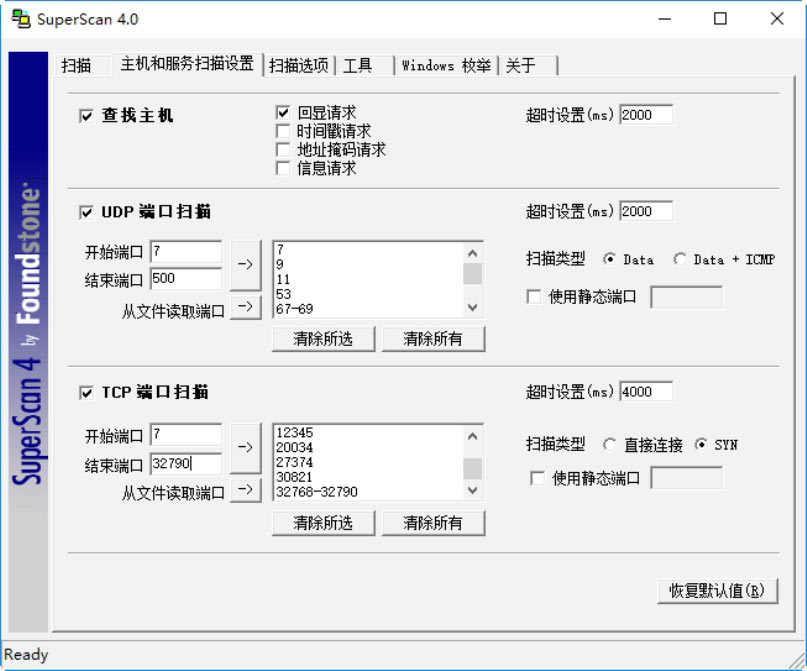
Task: Click UDP 从文件读取端口 arrow button
Action: coord(245,307)
